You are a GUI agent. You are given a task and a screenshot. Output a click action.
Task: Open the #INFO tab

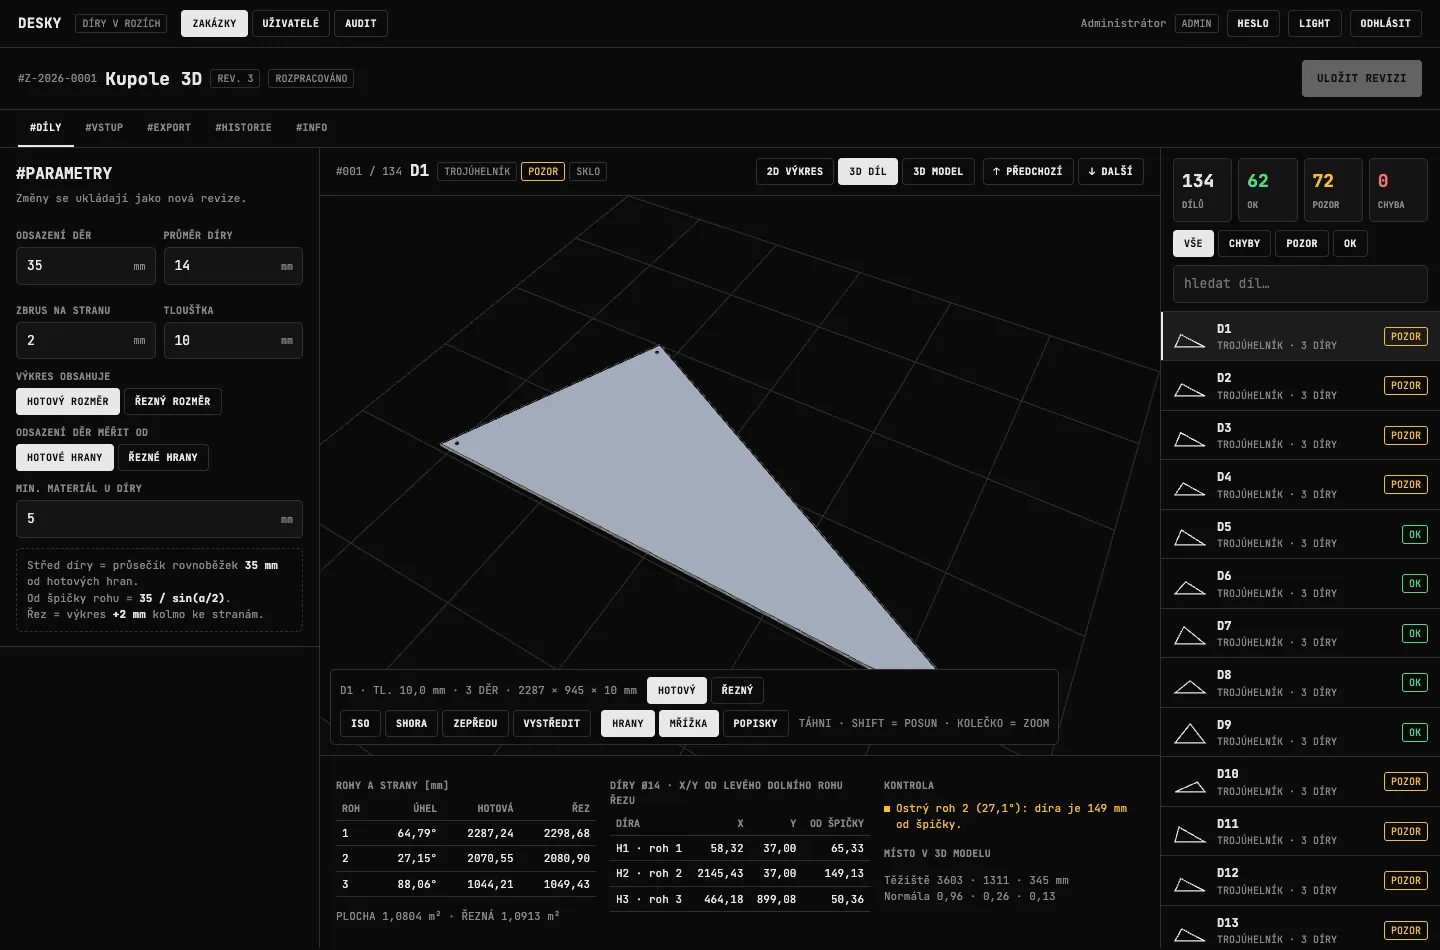[x=312, y=127]
